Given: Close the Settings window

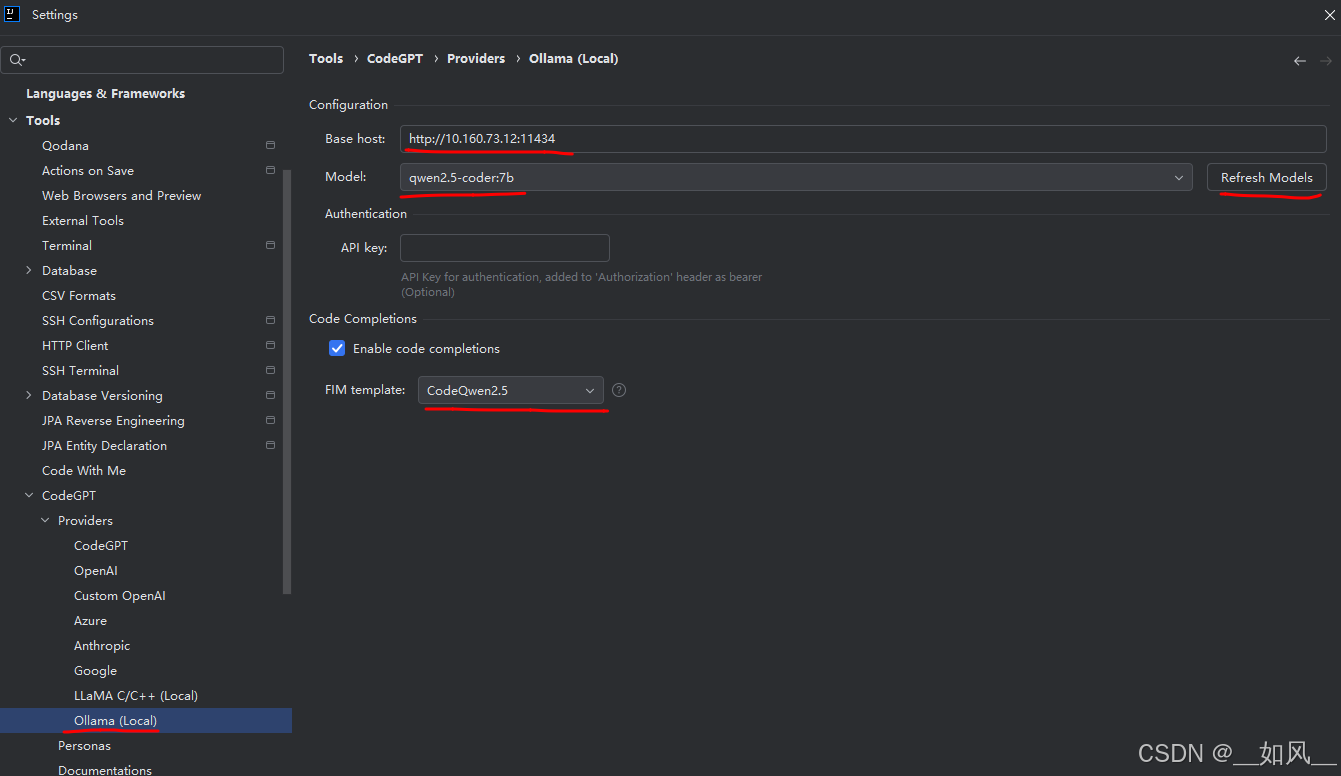Looking at the screenshot, I should 1329,15.
